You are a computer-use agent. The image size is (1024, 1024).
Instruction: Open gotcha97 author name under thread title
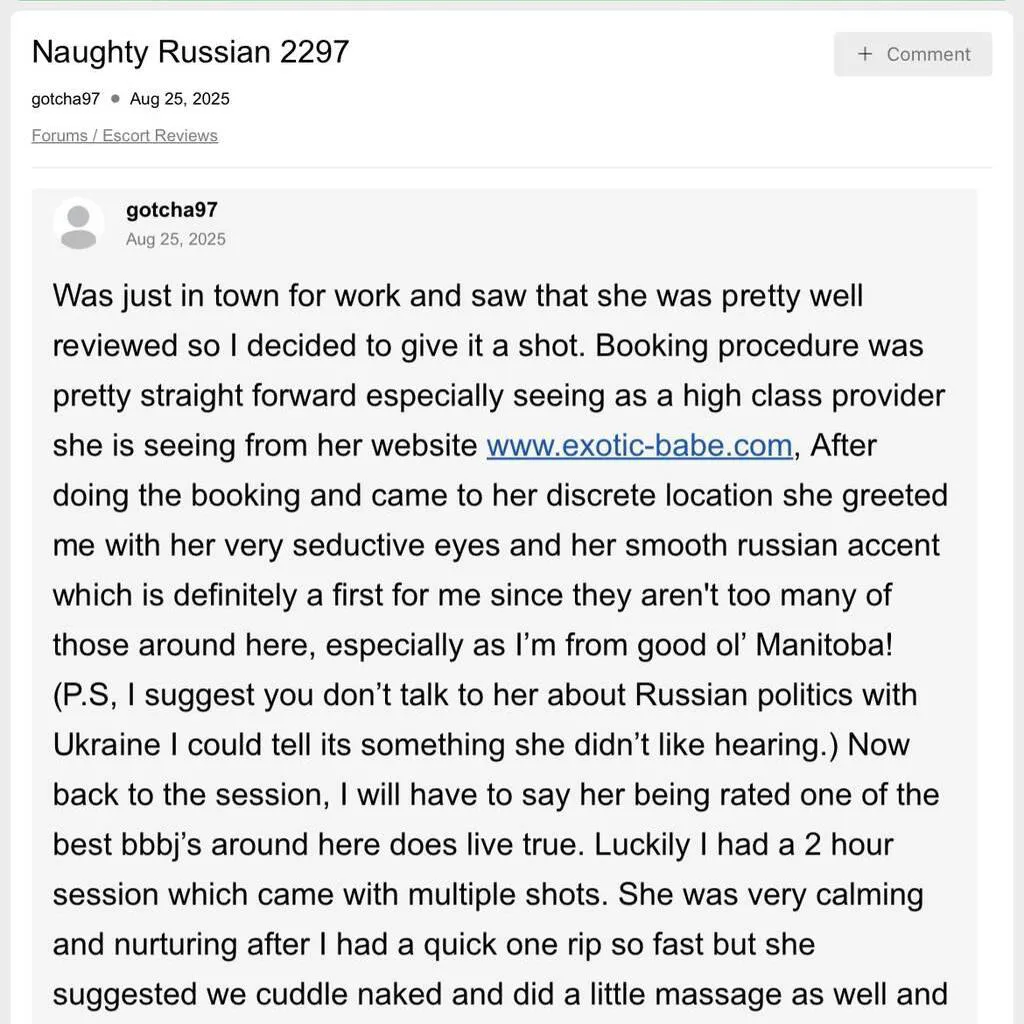tap(65, 99)
